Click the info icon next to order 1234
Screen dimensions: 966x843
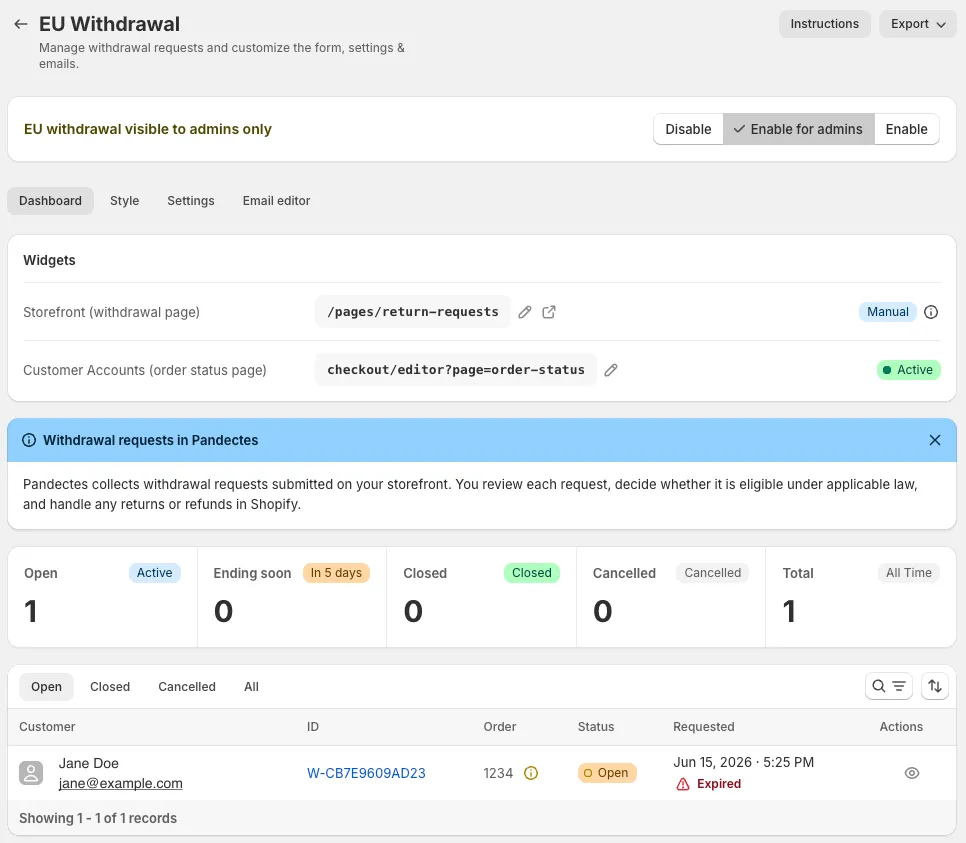pyautogui.click(x=530, y=773)
